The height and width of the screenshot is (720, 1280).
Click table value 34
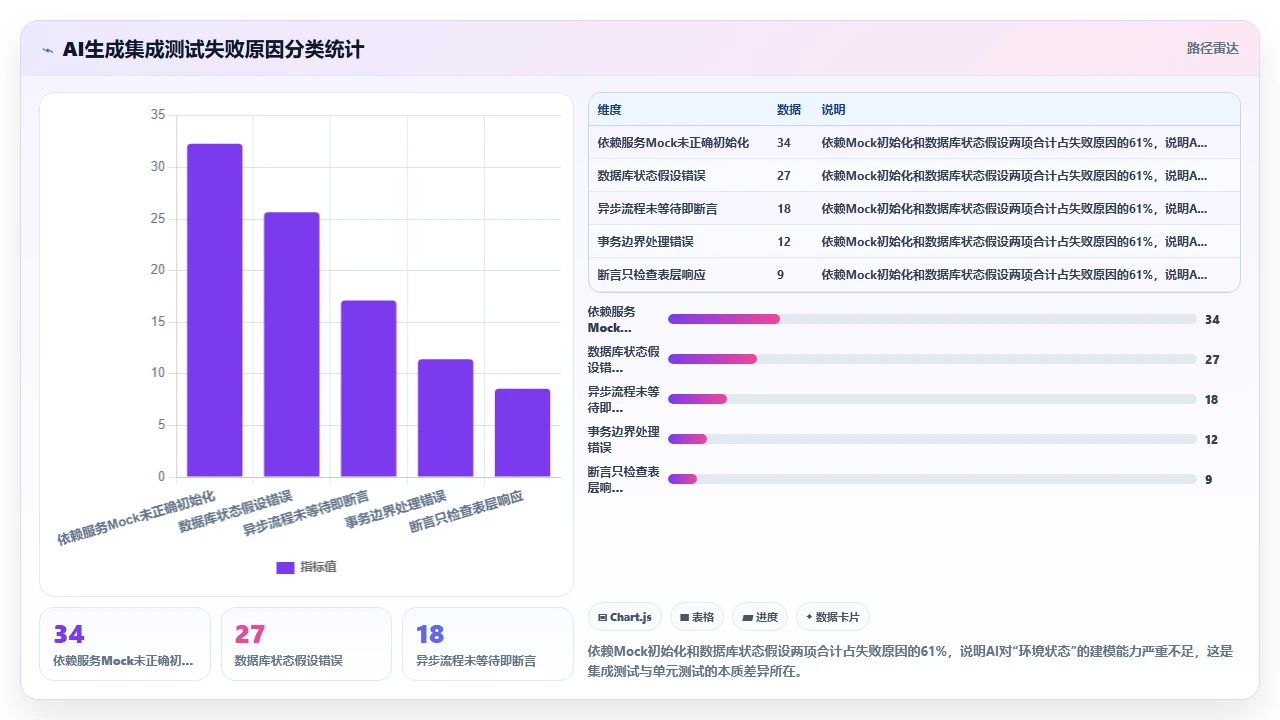784,143
